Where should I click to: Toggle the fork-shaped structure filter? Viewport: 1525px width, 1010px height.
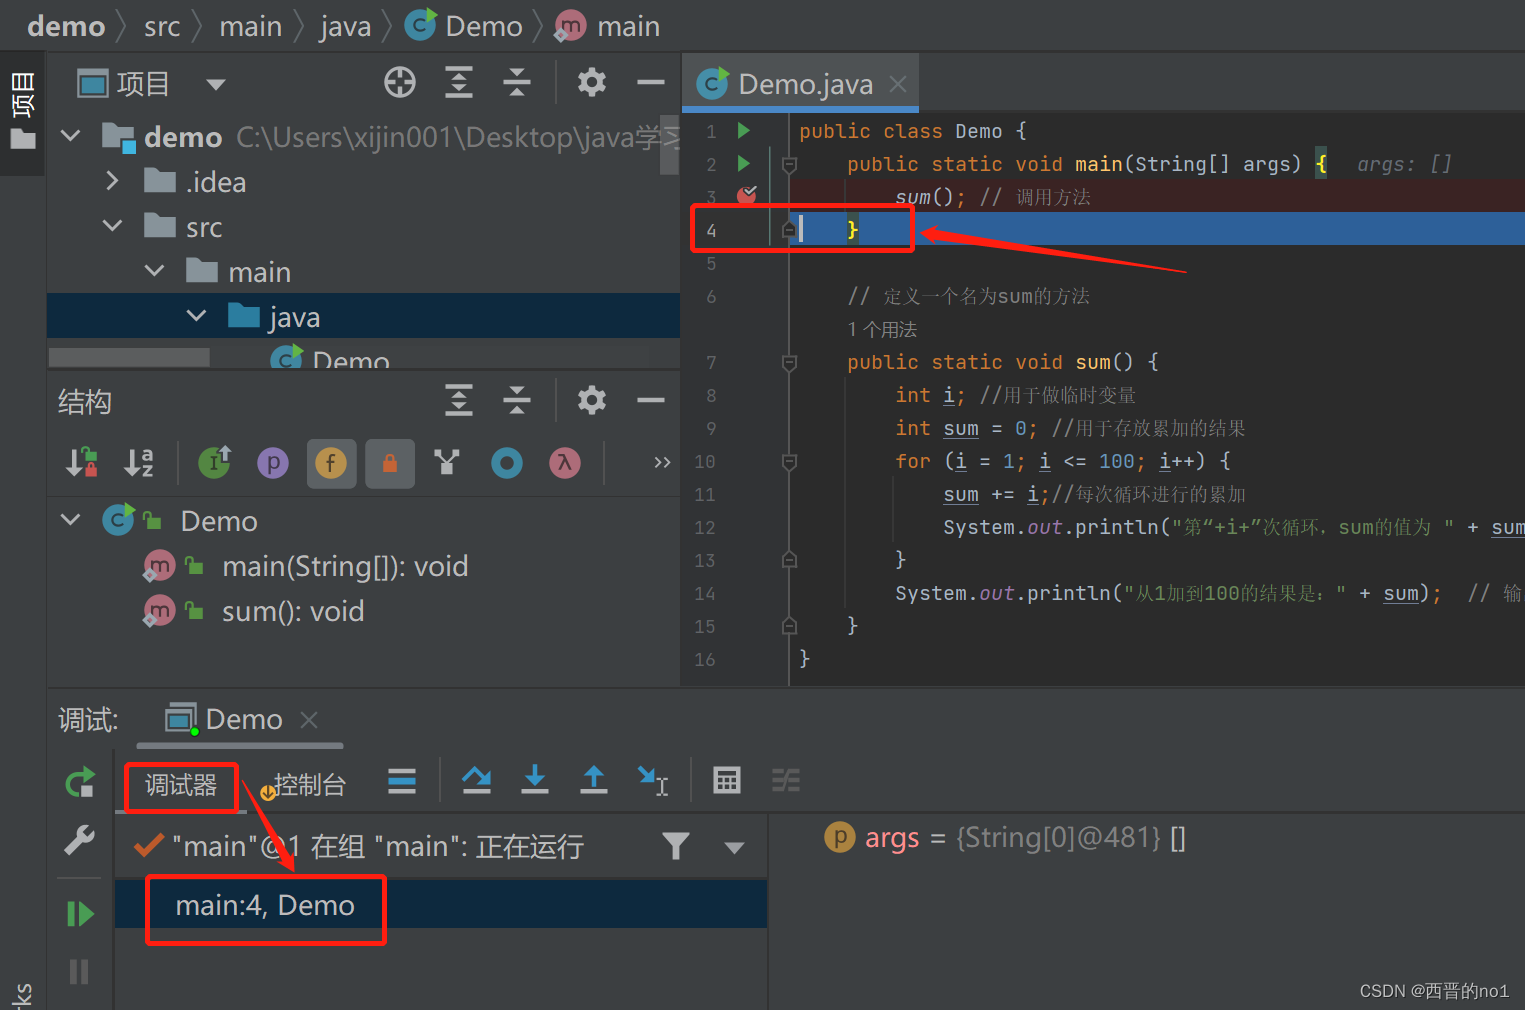[x=447, y=462]
